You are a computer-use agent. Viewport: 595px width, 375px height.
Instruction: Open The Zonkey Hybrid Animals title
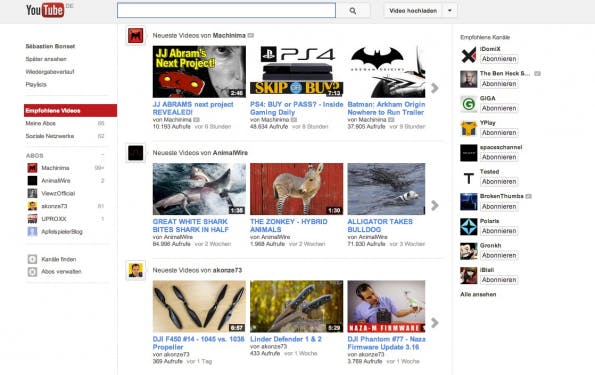288,225
